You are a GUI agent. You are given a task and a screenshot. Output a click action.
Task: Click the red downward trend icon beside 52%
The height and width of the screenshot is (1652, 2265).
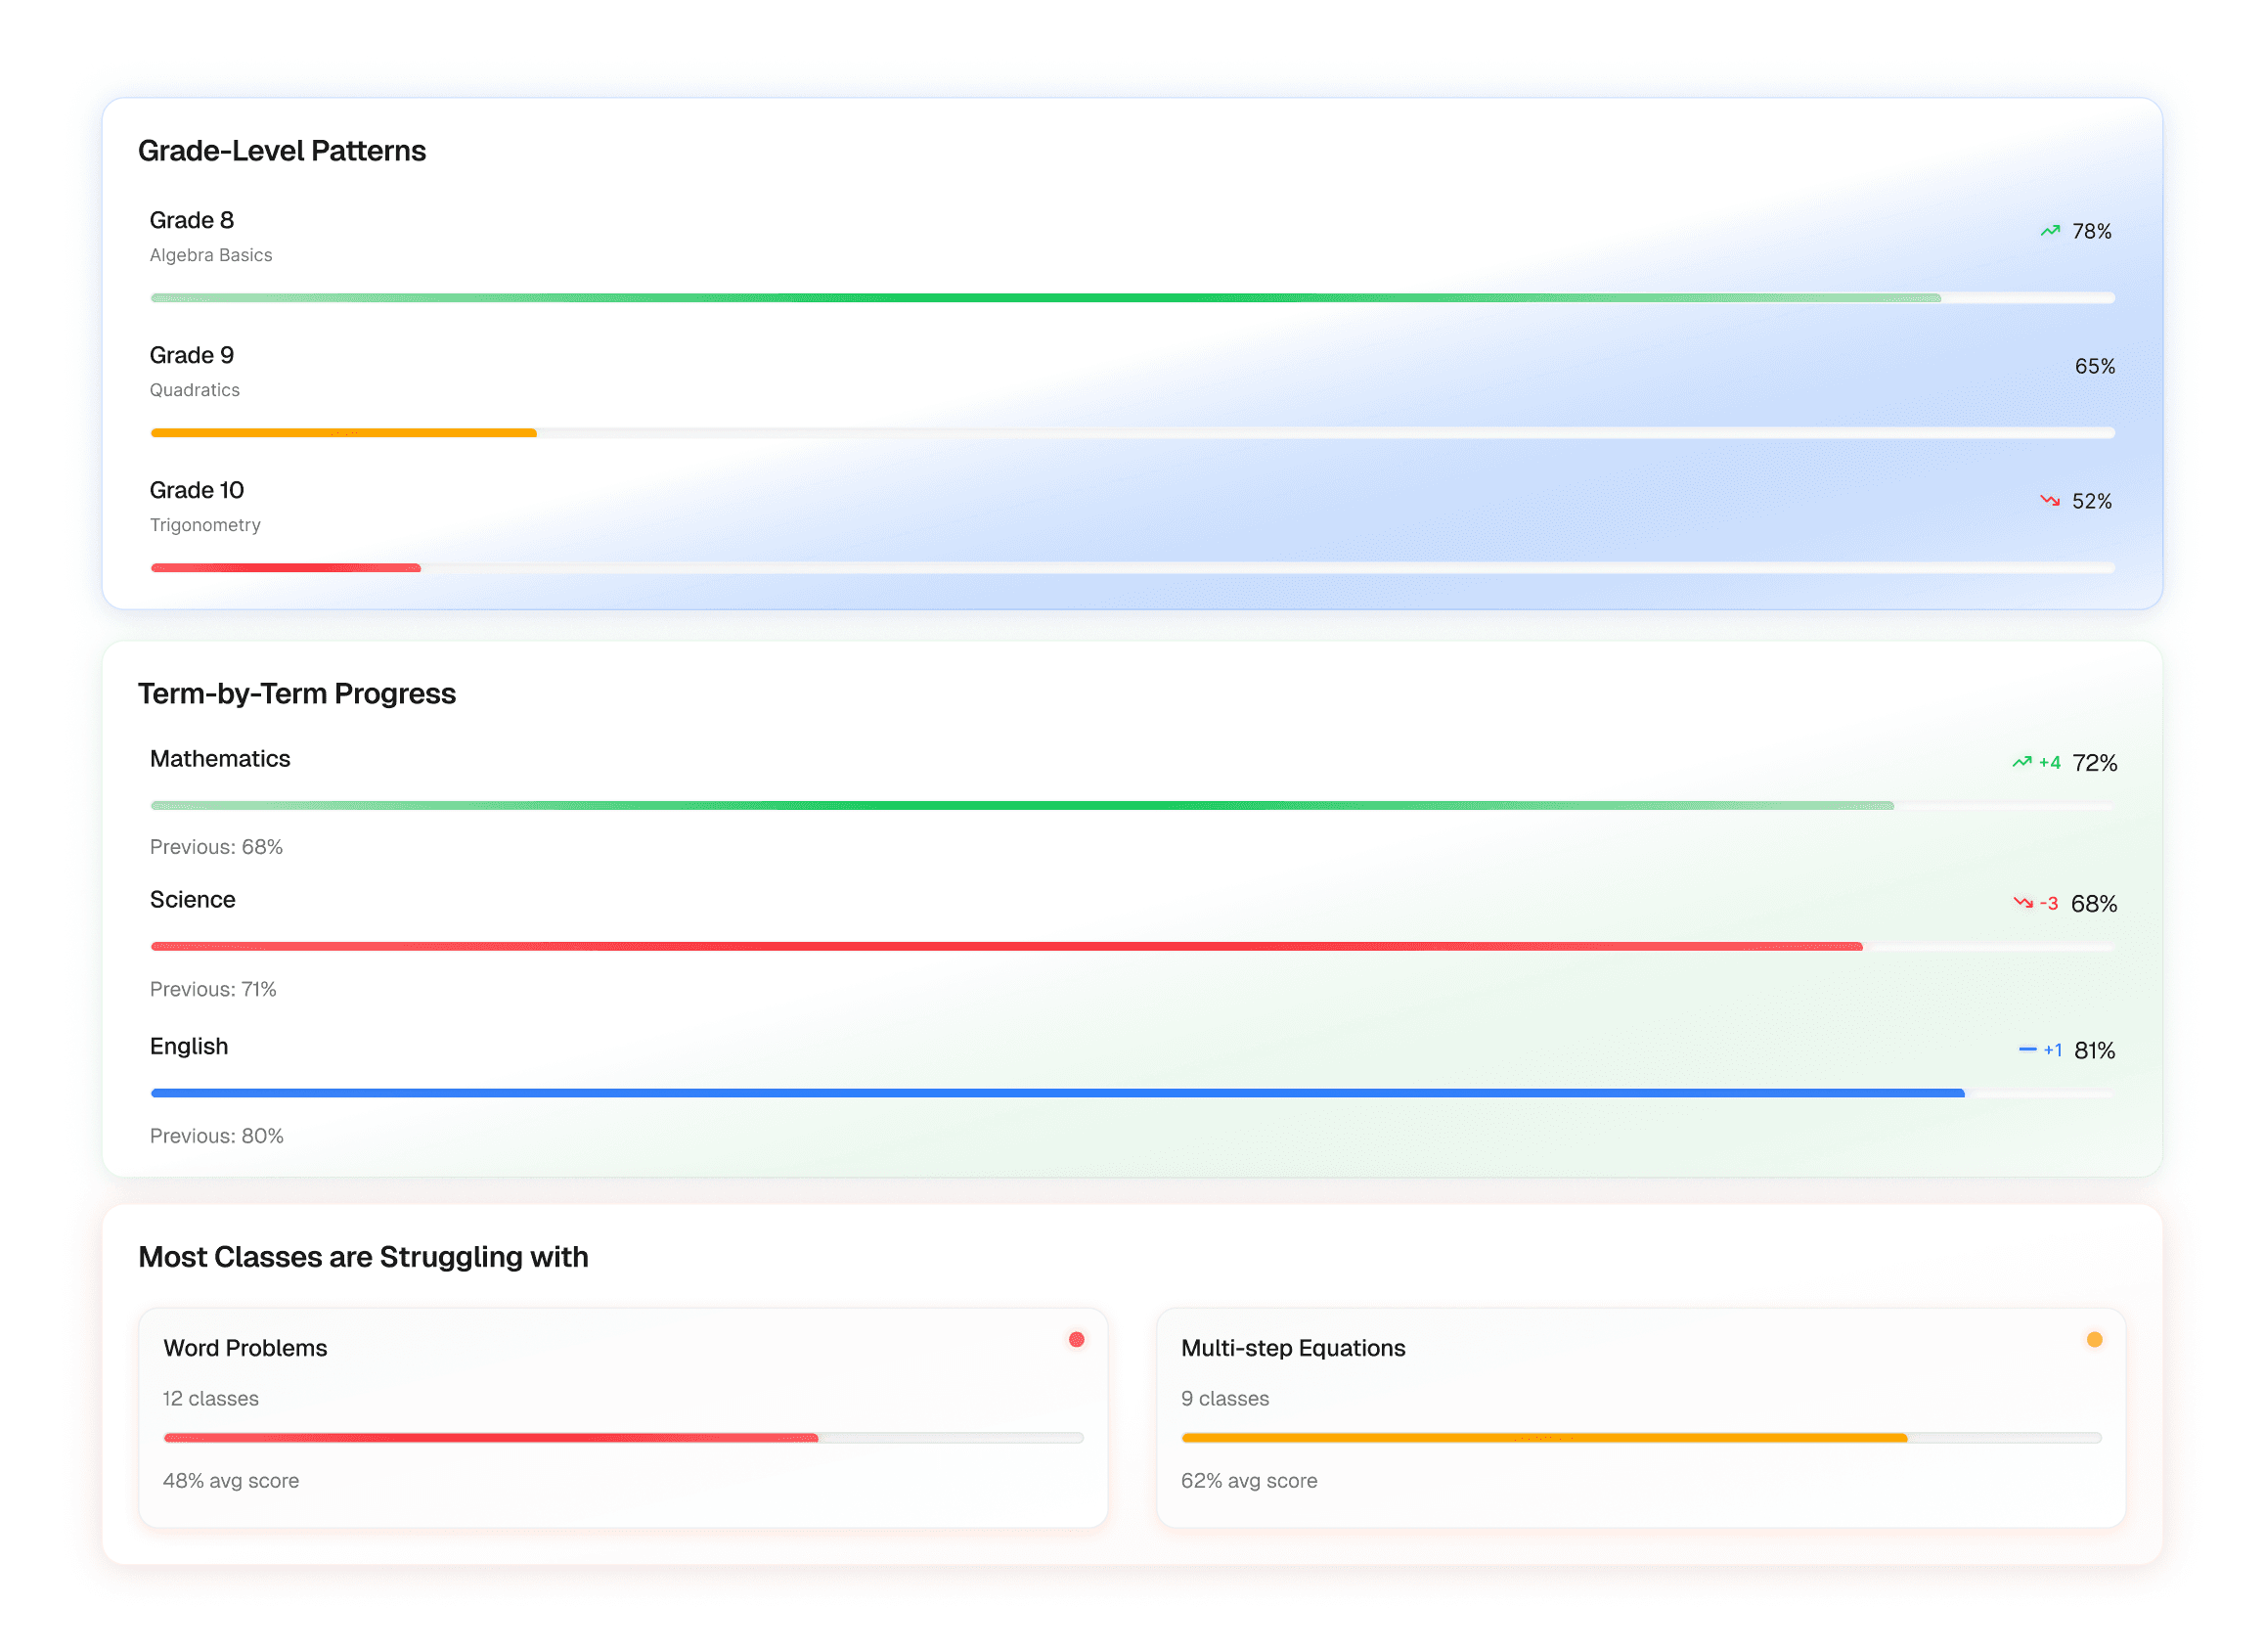pos(2049,501)
